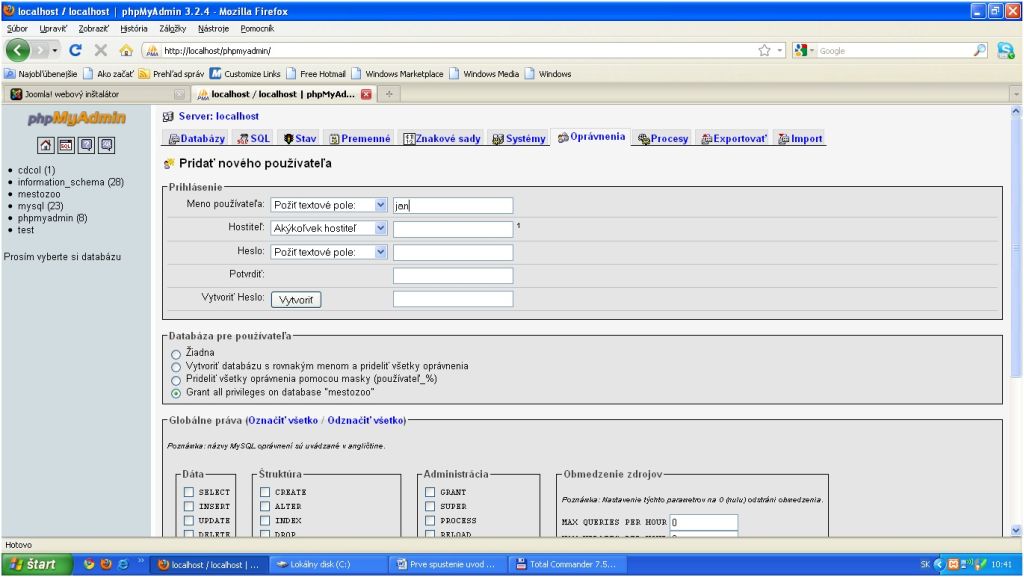The image size is (1024, 577).
Task: Click the search magnifier icon
Action: coord(980,50)
